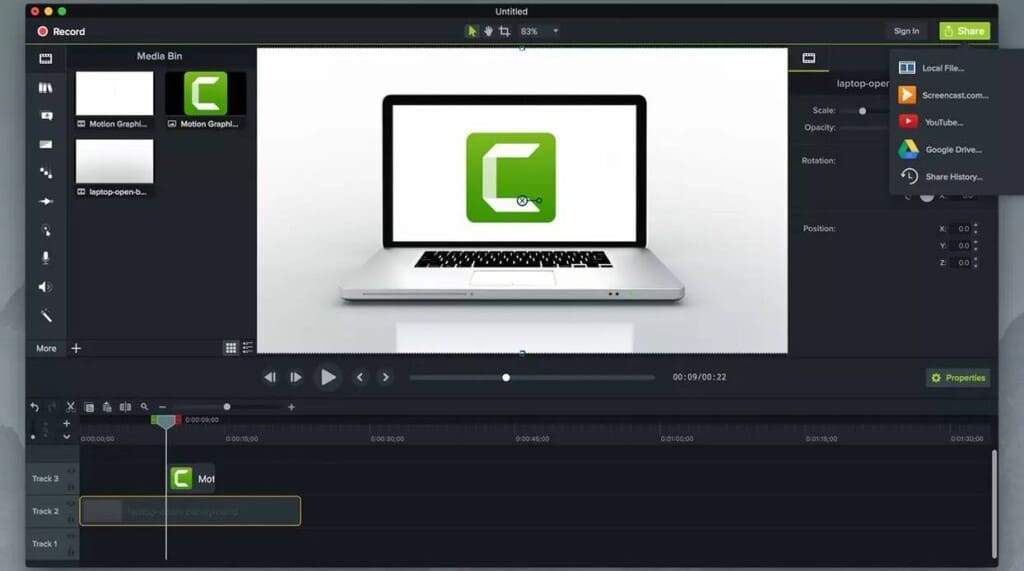Open the visual properties tab icon

pos(808,58)
